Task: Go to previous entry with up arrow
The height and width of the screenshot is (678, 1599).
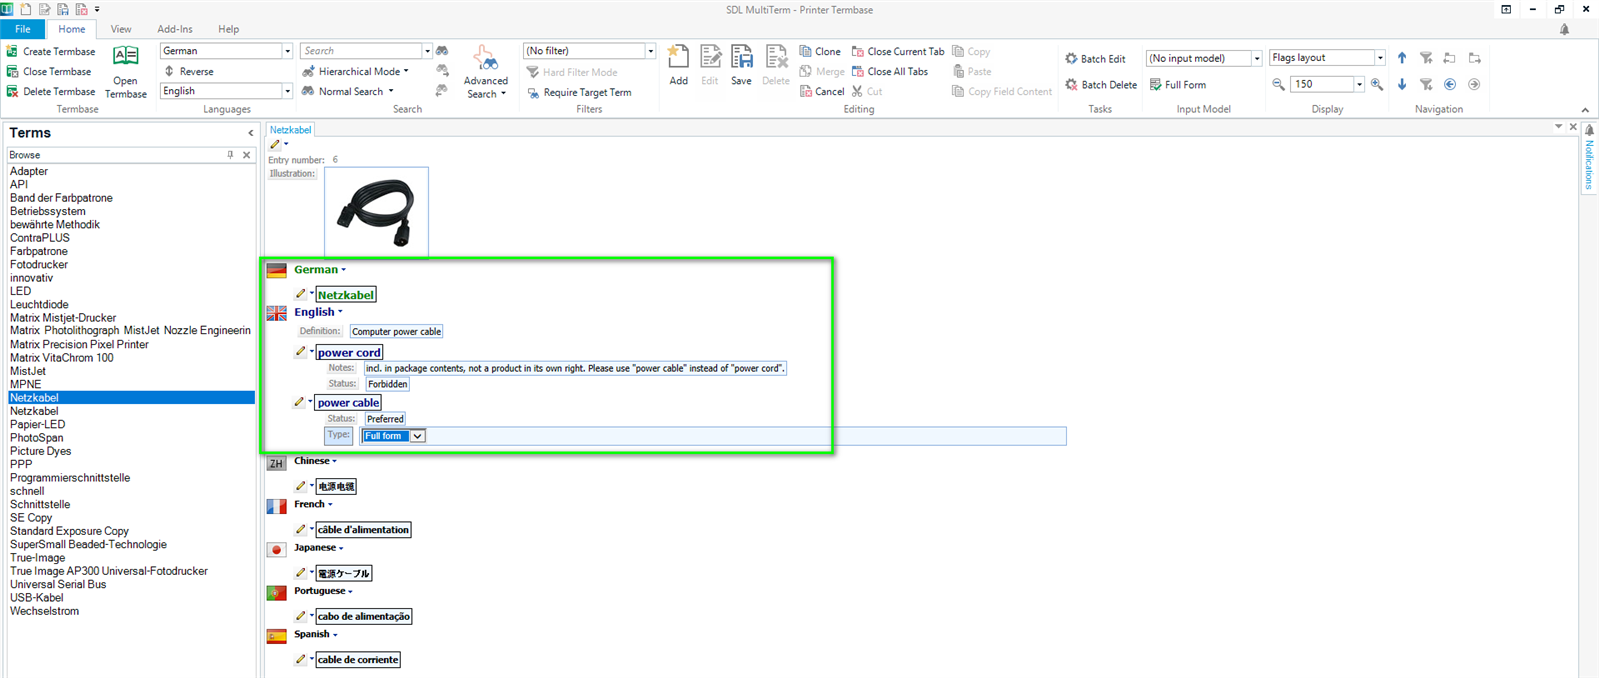Action: coord(1402,58)
